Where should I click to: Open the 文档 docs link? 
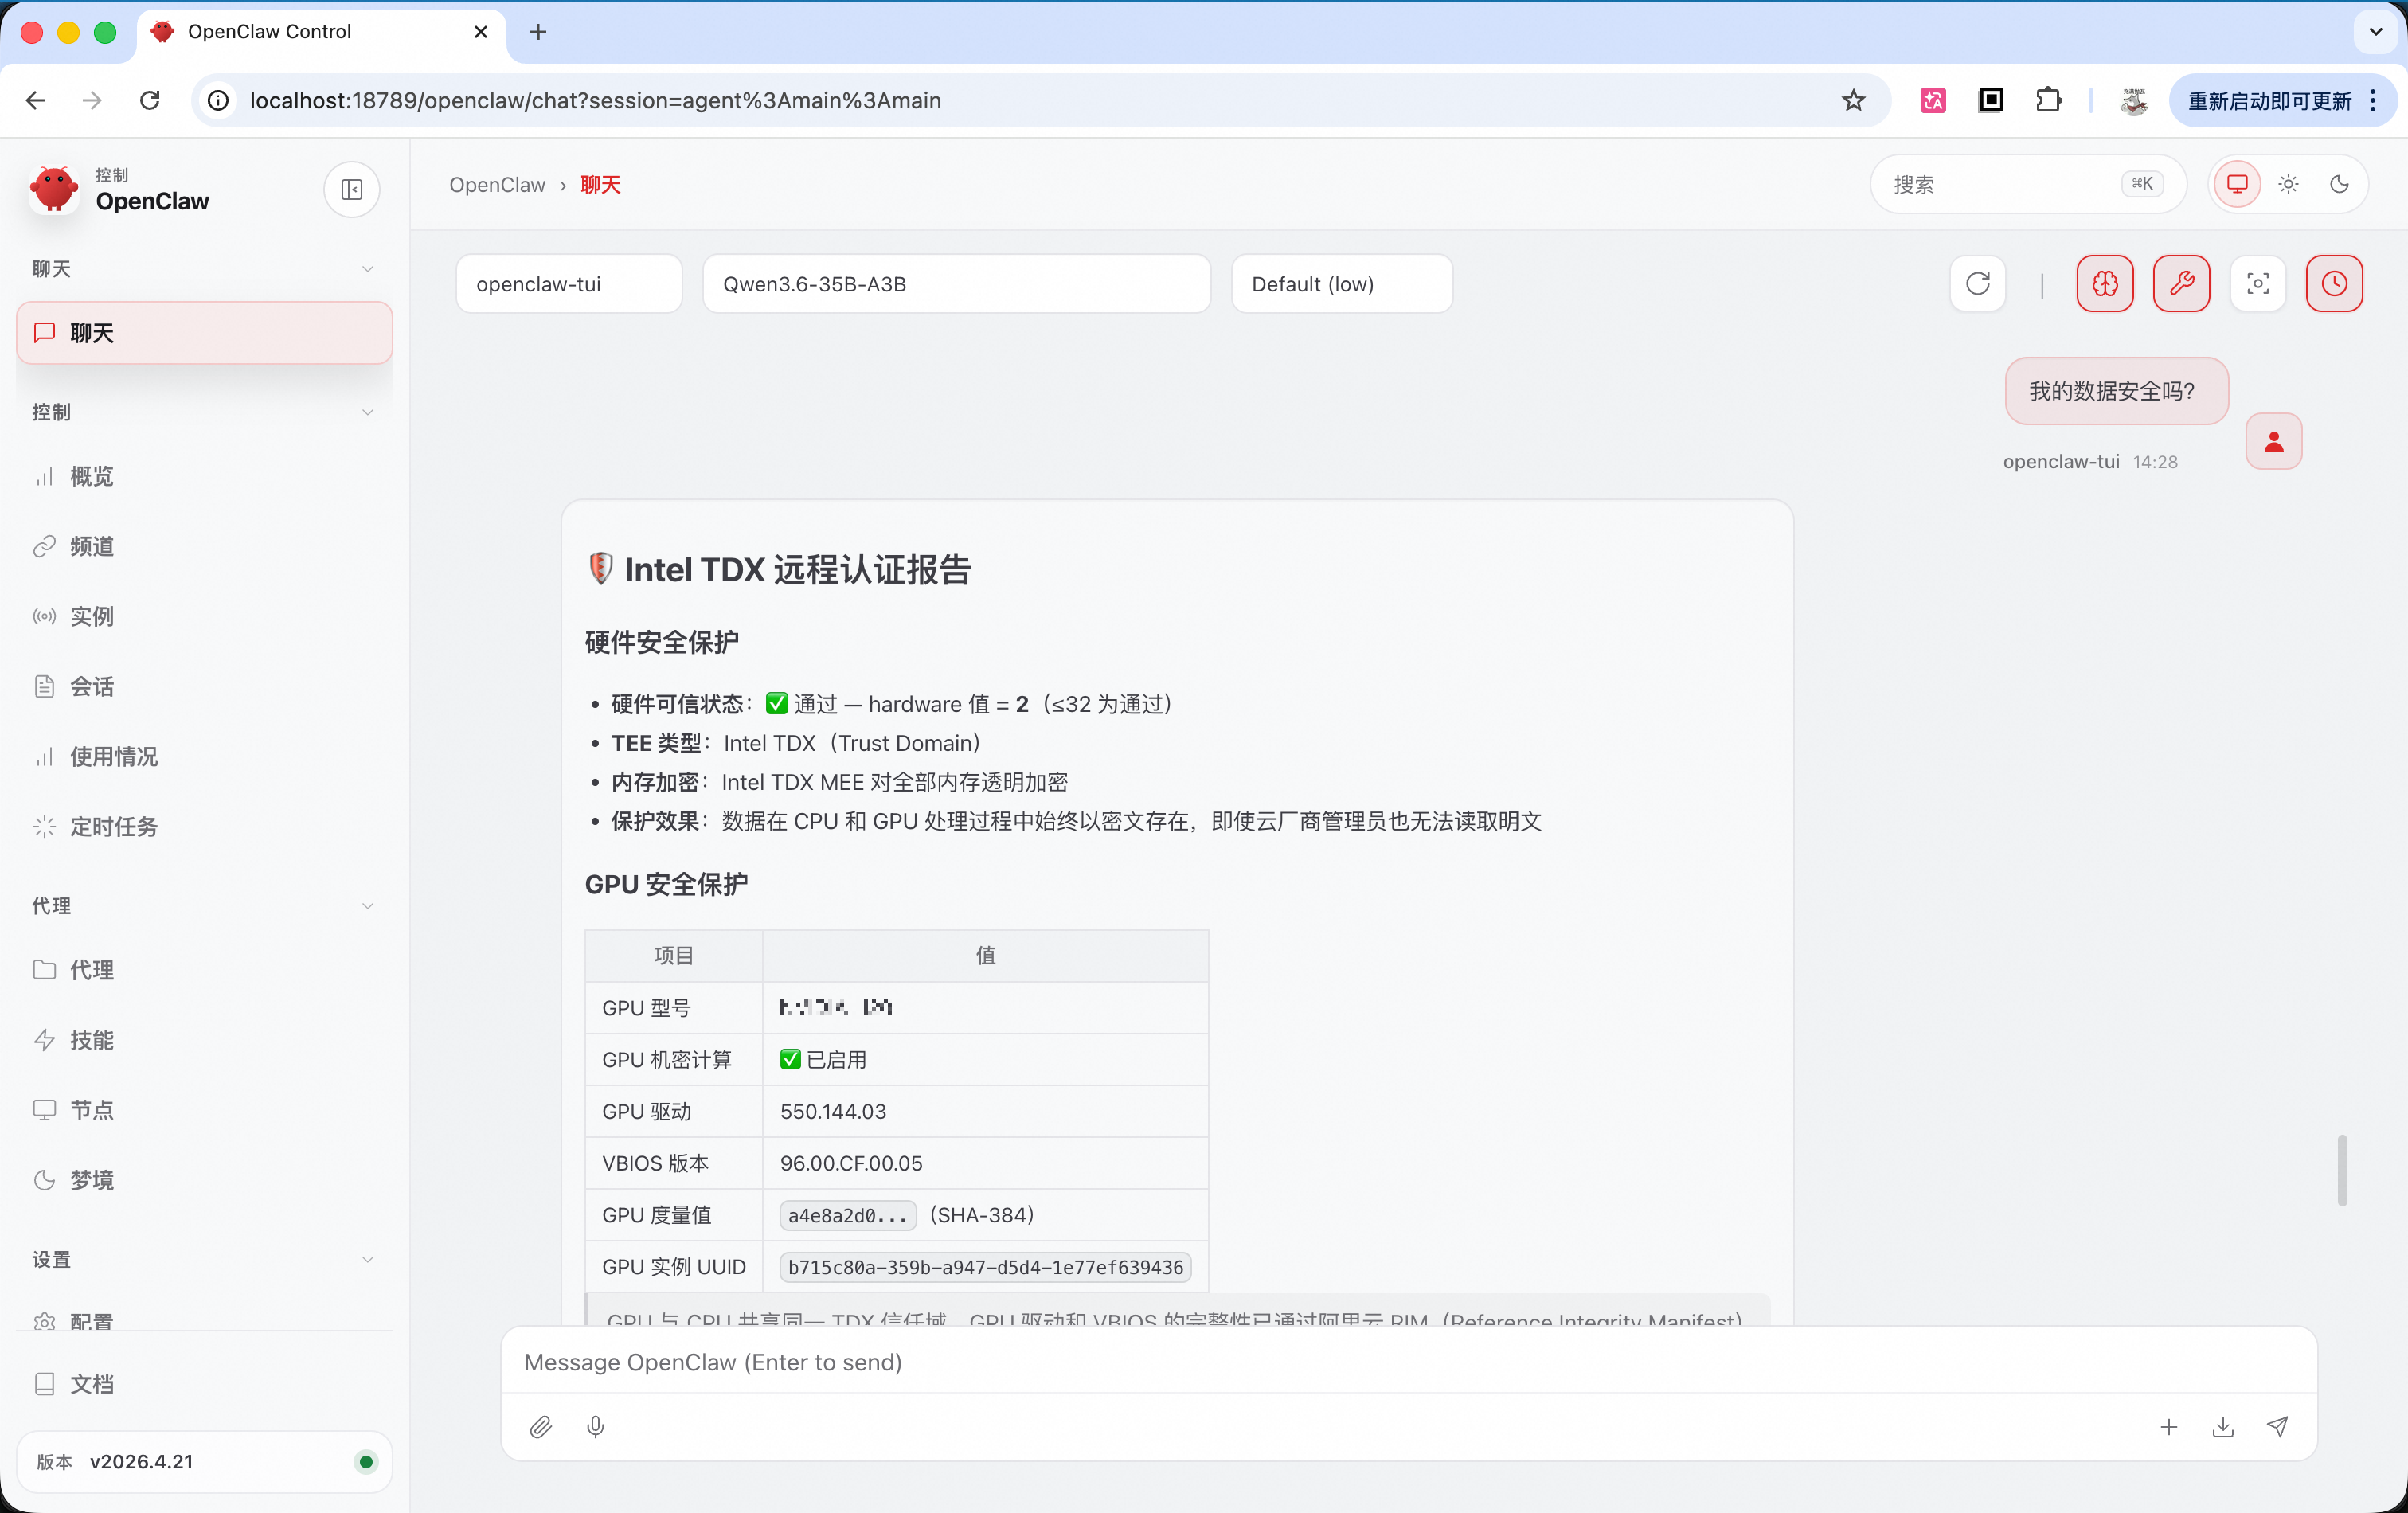click(x=204, y=1384)
